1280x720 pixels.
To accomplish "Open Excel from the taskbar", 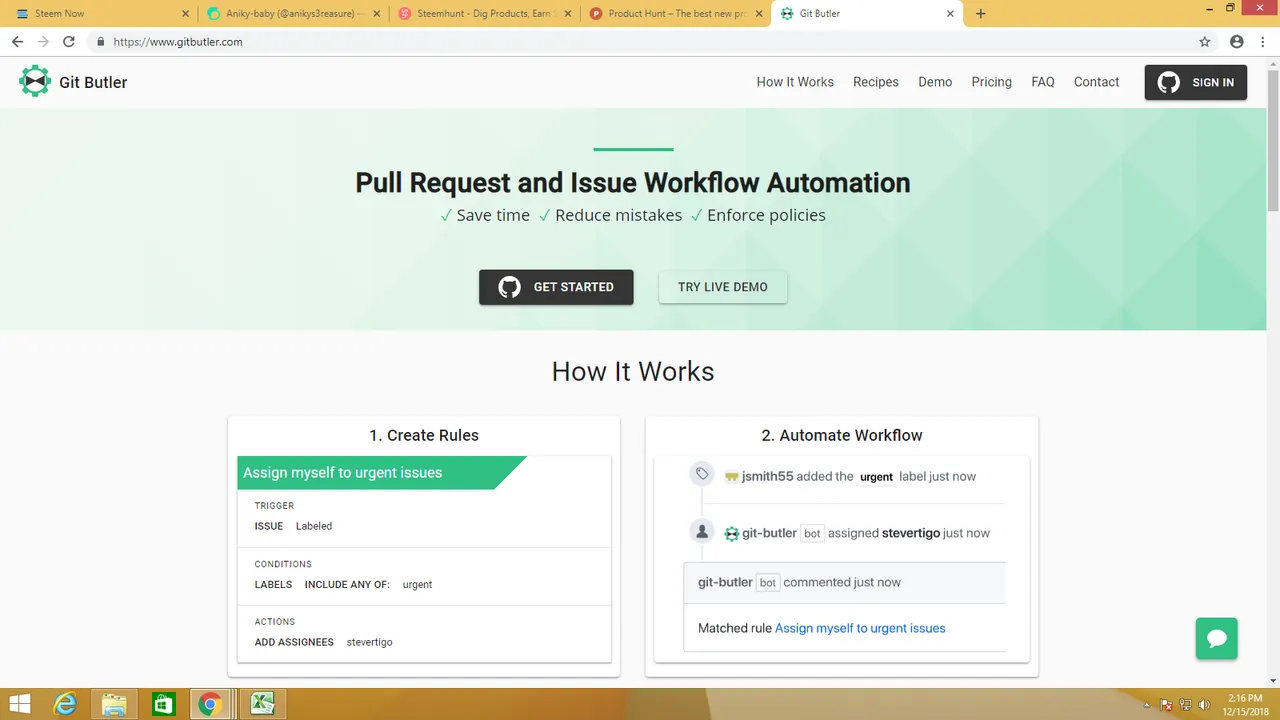I will (x=263, y=704).
